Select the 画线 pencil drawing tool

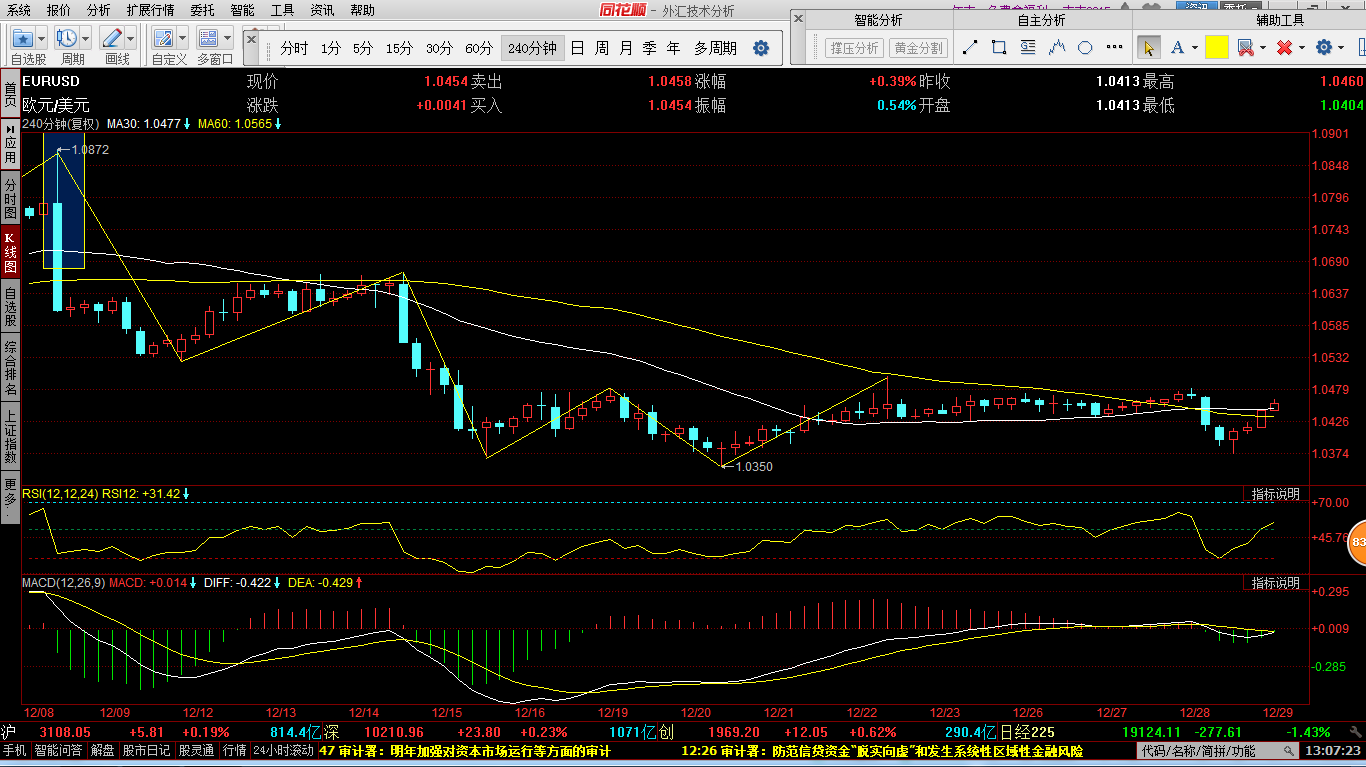point(112,39)
